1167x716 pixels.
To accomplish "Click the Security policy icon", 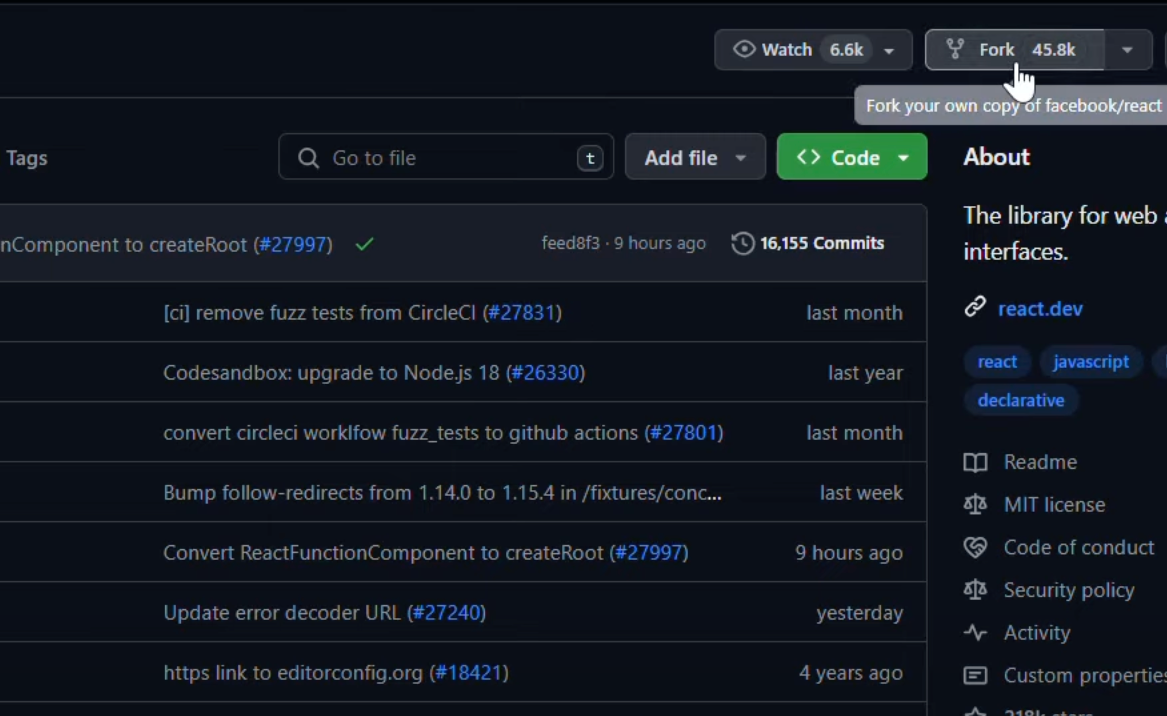I will click(x=975, y=590).
